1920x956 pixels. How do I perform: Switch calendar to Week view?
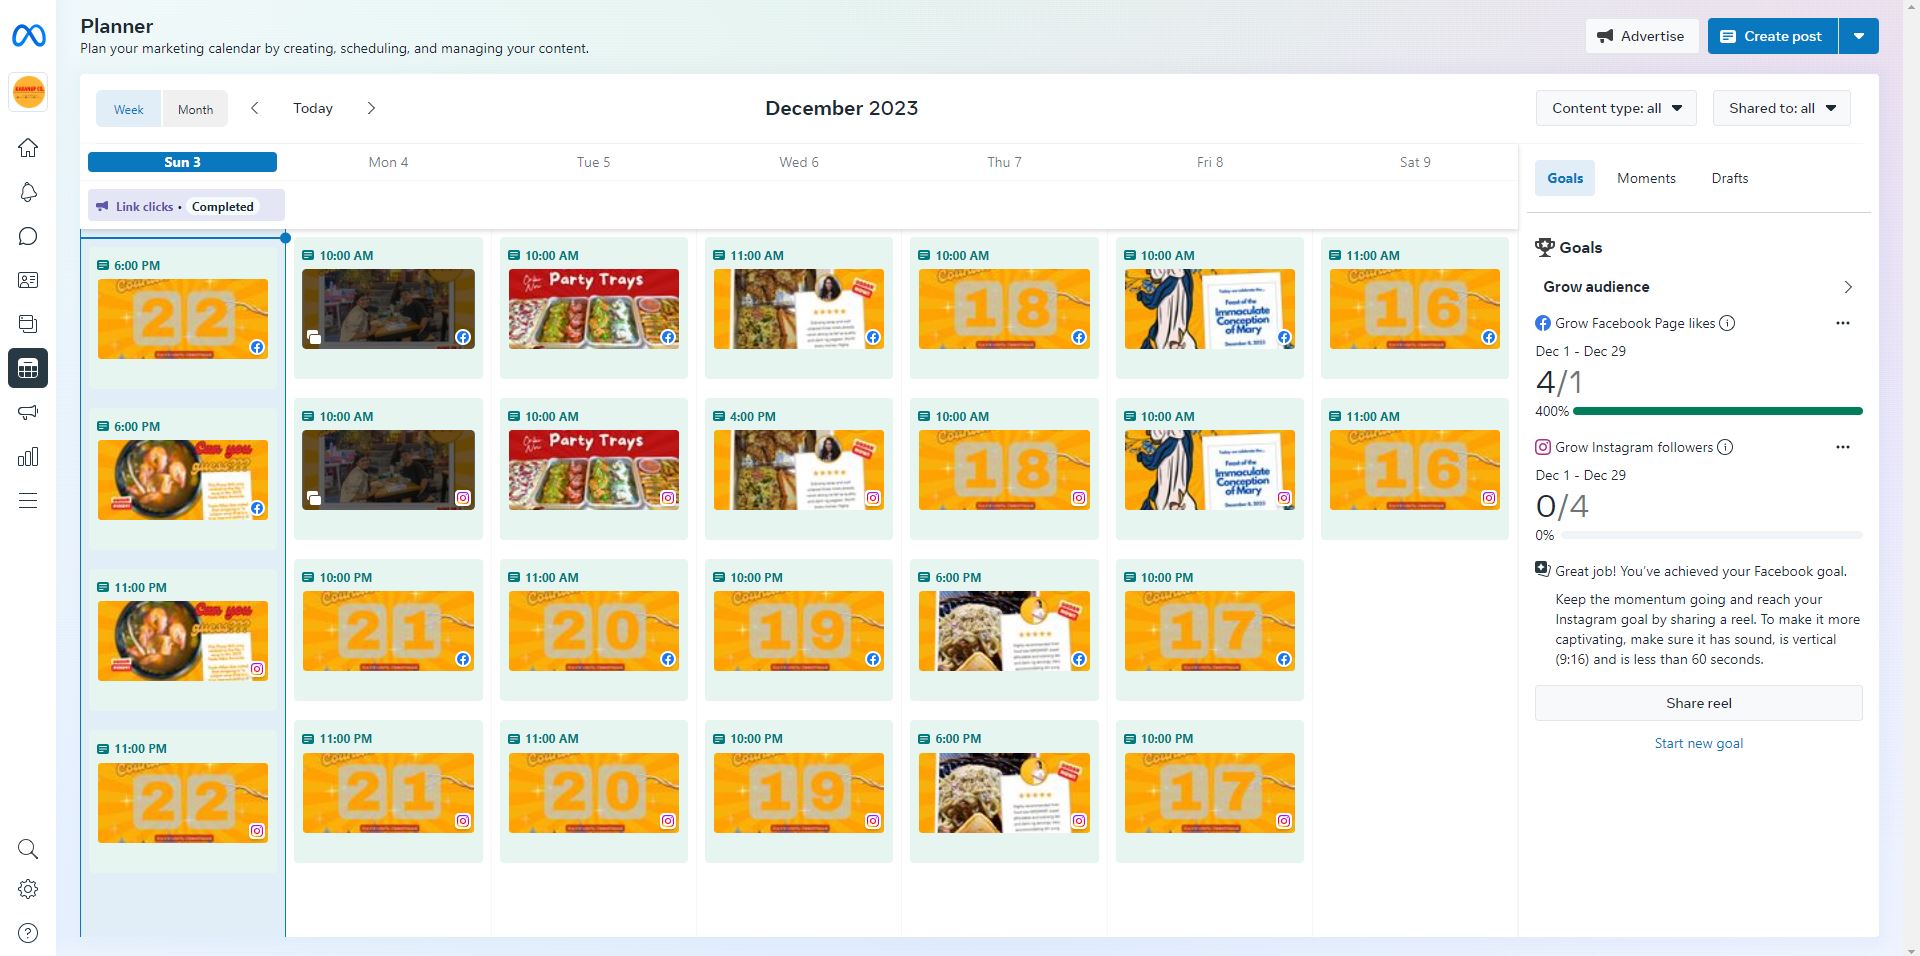tap(129, 109)
